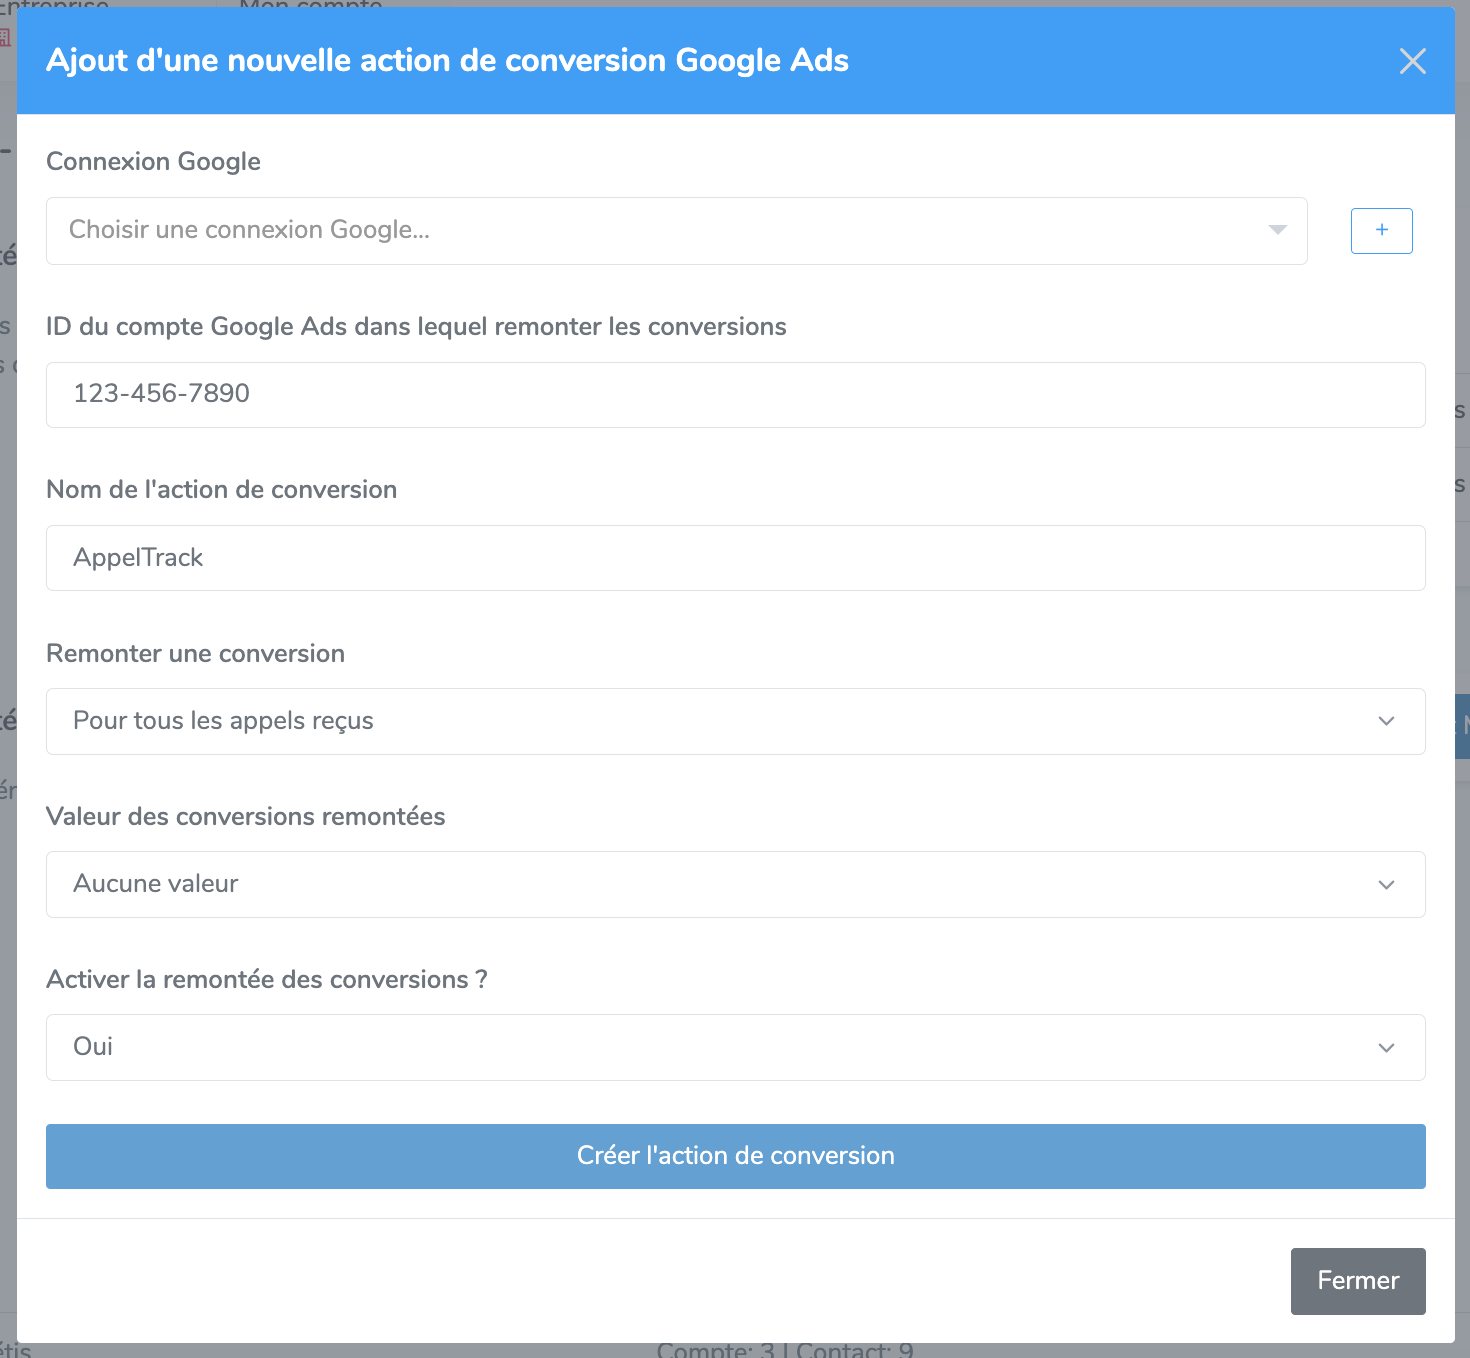Add a new Google connection with plus button
1470x1358 pixels.
coord(1381,231)
